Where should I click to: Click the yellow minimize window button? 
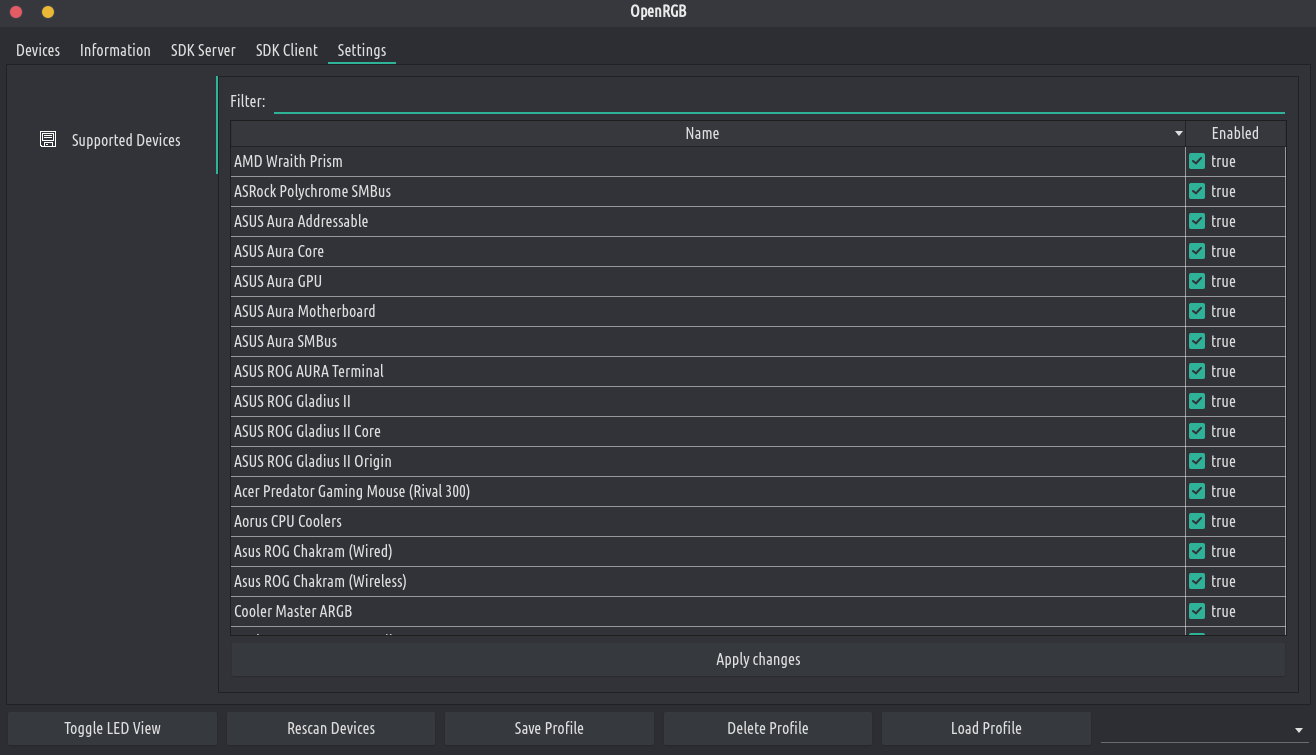(48, 12)
